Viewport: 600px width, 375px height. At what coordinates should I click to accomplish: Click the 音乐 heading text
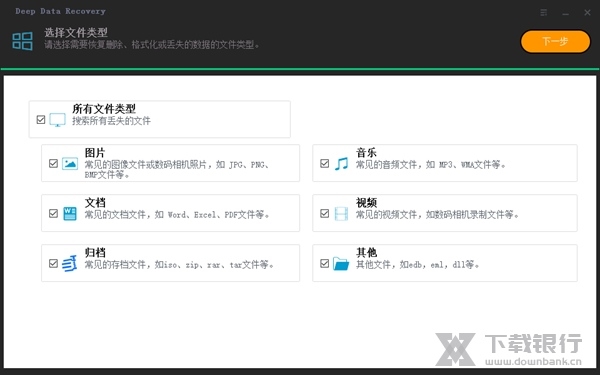pos(366,153)
